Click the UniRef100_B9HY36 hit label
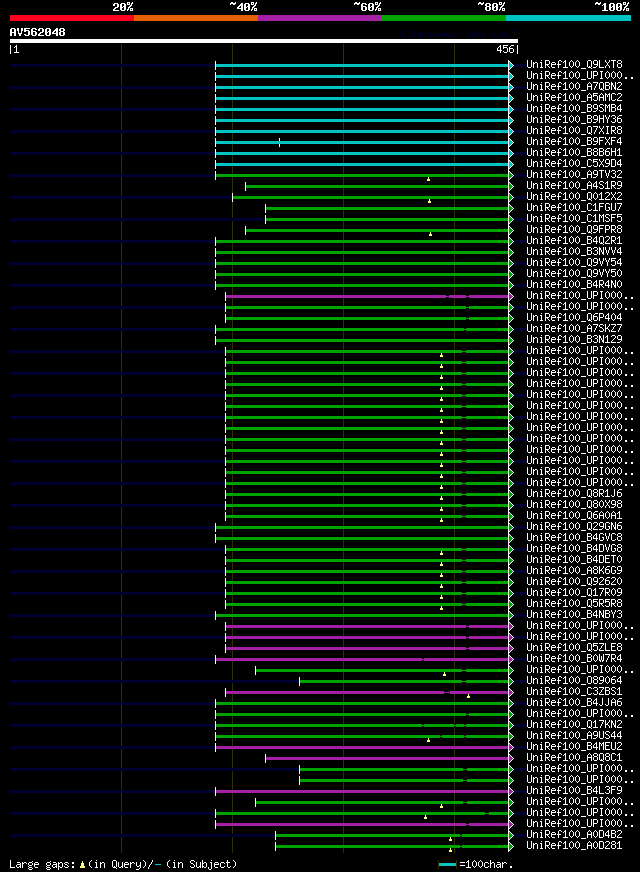This screenshot has height=872, width=640. (574, 120)
